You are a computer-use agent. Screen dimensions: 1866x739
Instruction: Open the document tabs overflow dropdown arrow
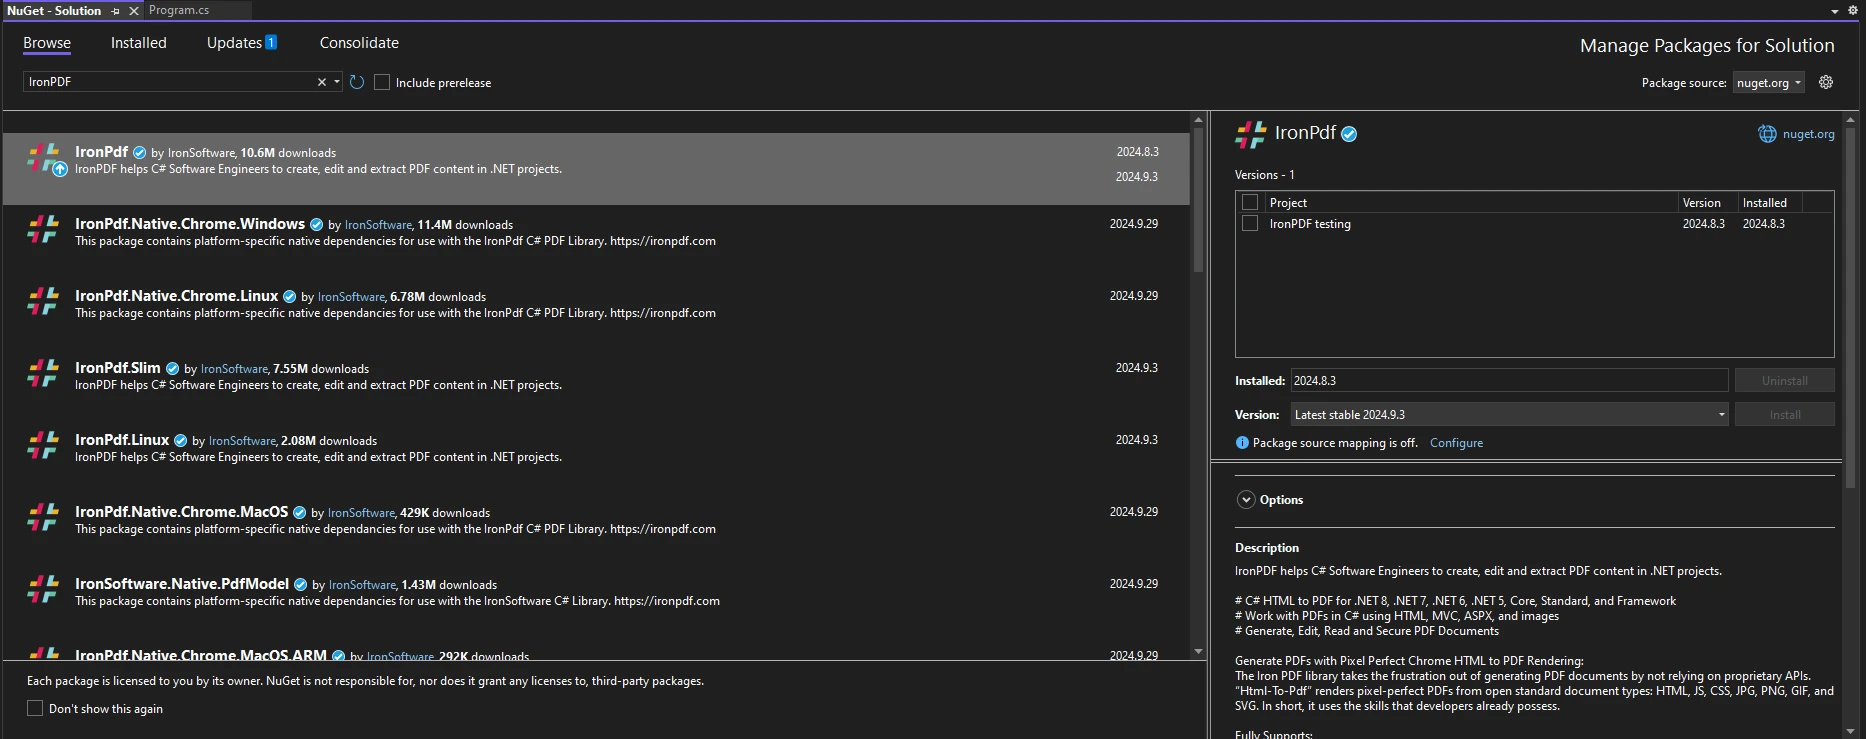click(1835, 11)
